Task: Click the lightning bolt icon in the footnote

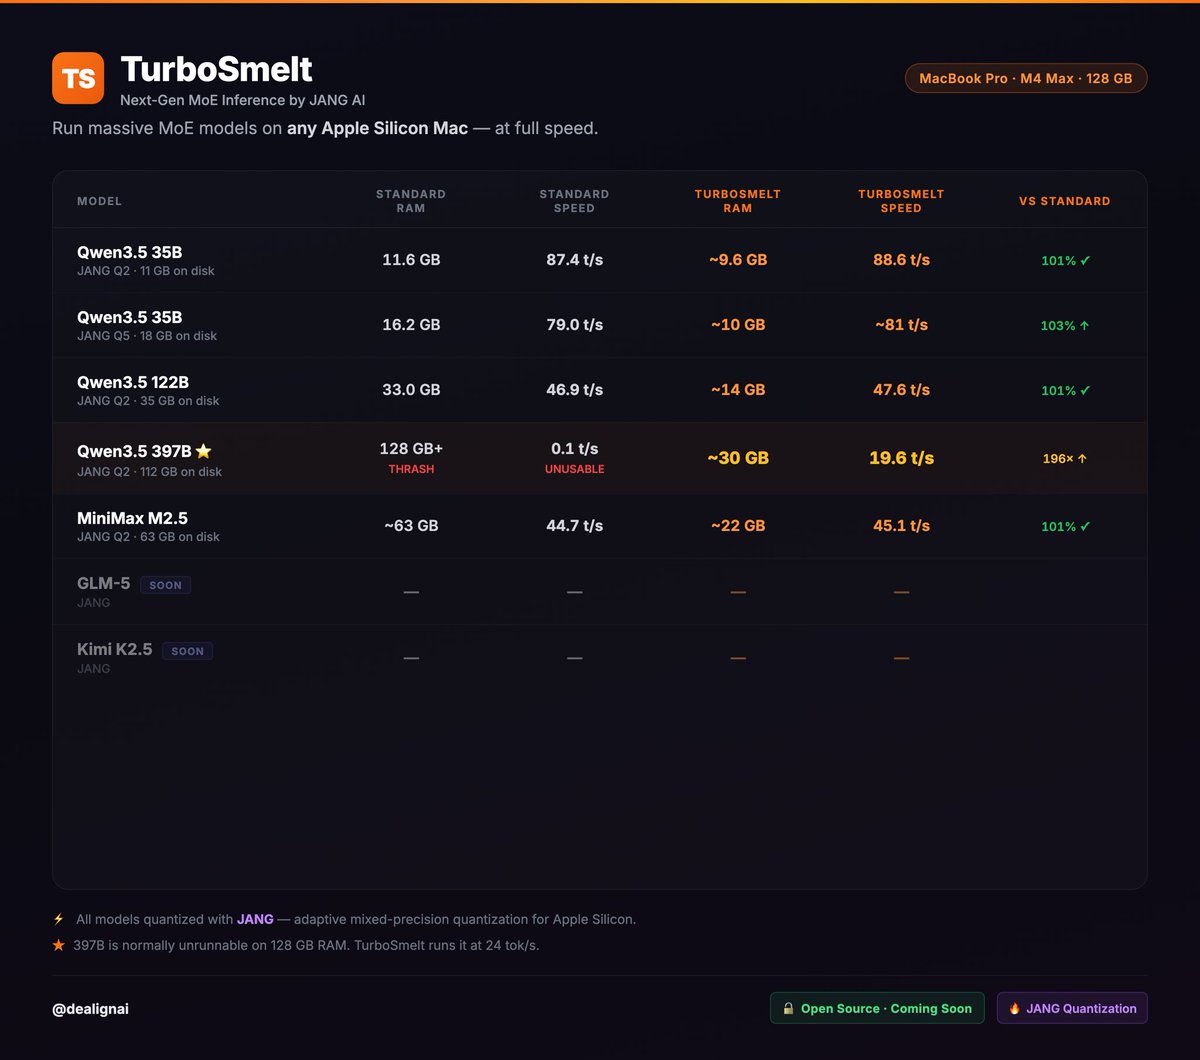Action: coord(58,919)
